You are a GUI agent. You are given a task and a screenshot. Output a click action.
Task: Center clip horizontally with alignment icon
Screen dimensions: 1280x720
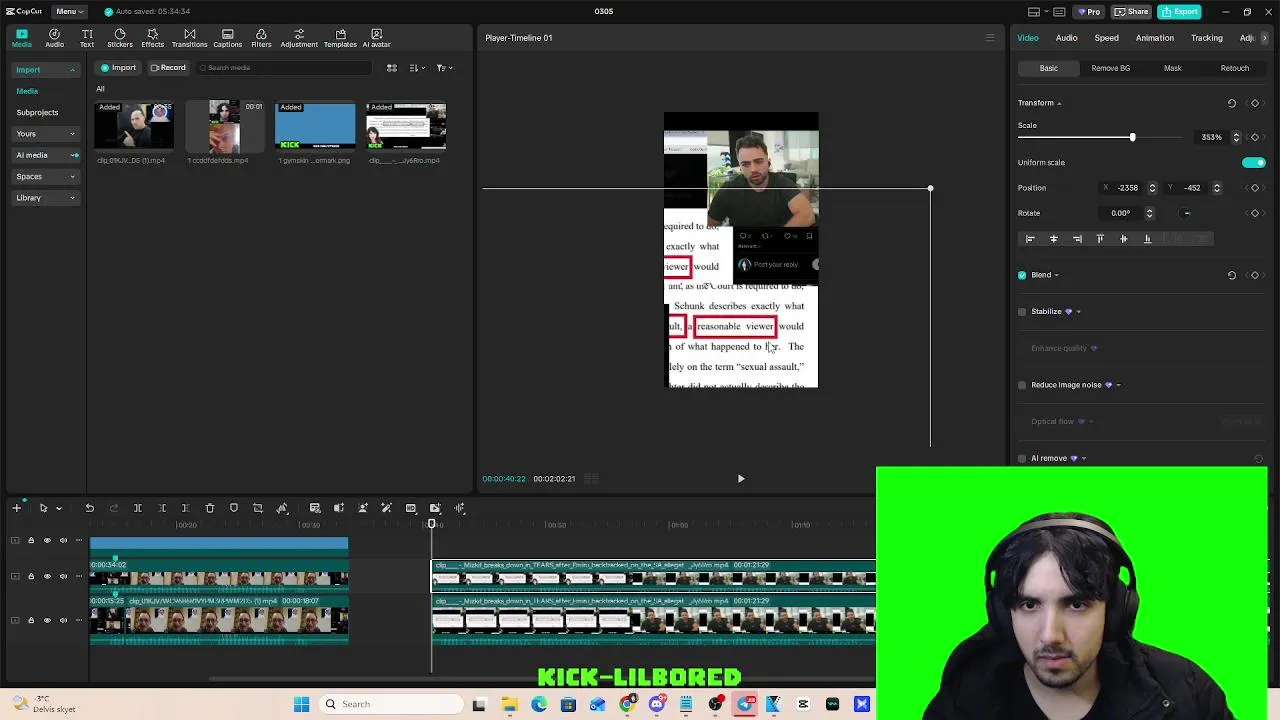(1053, 239)
